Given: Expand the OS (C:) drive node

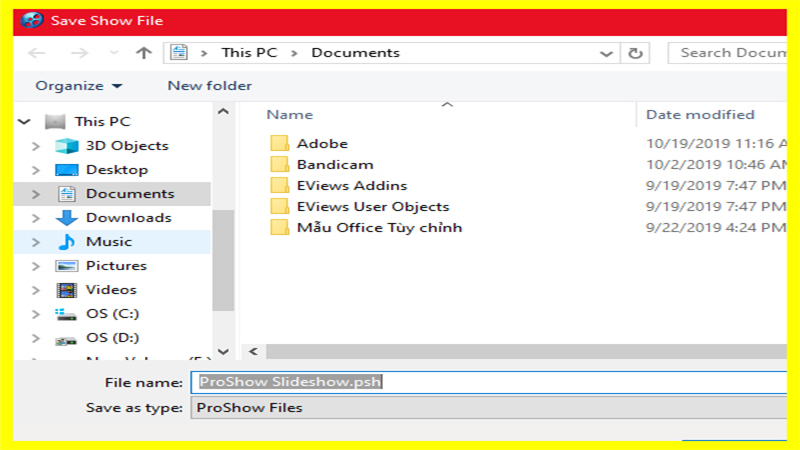Looking at the screenshot, I should coord(35,314).
